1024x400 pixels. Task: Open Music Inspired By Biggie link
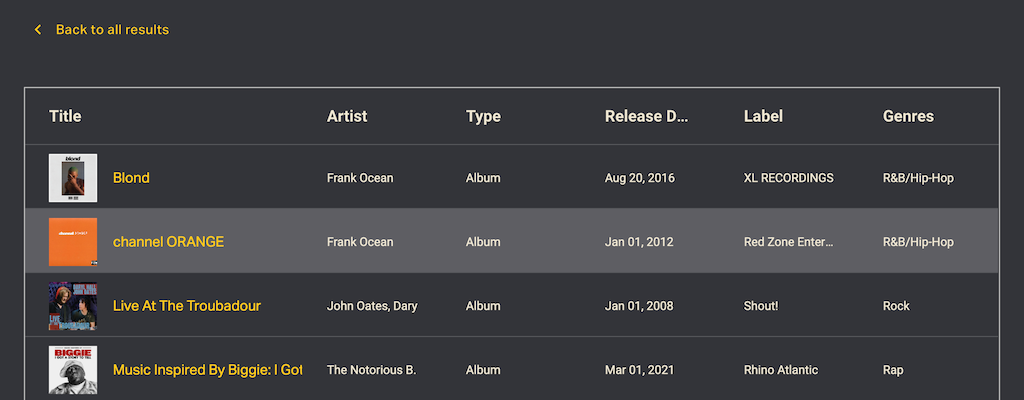pos(207,370)
